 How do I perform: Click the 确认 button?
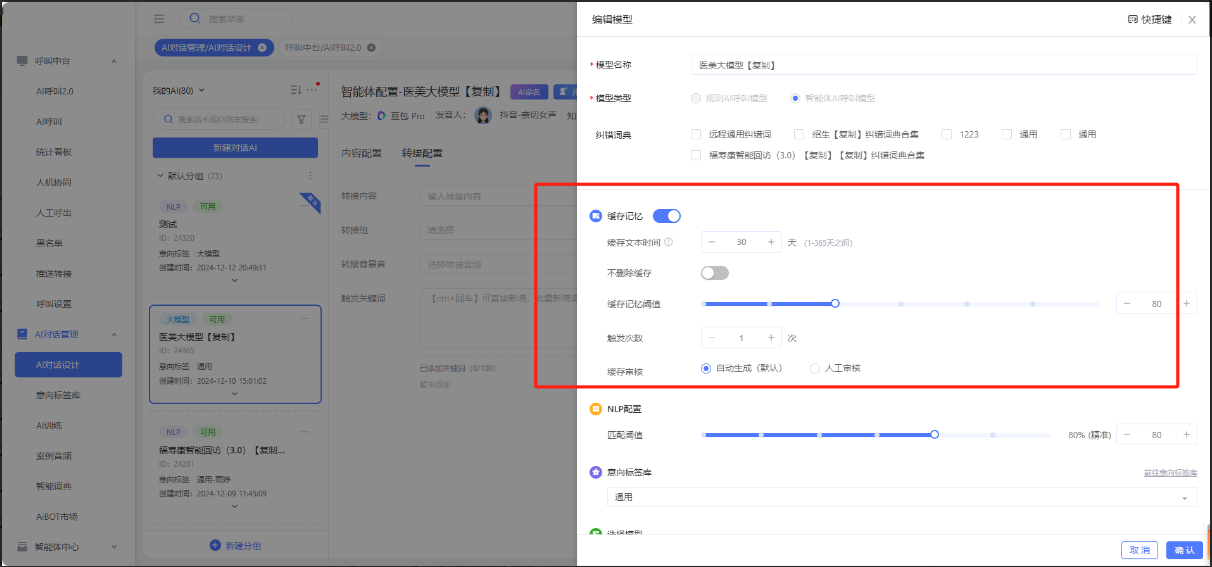click(1184, 549)
